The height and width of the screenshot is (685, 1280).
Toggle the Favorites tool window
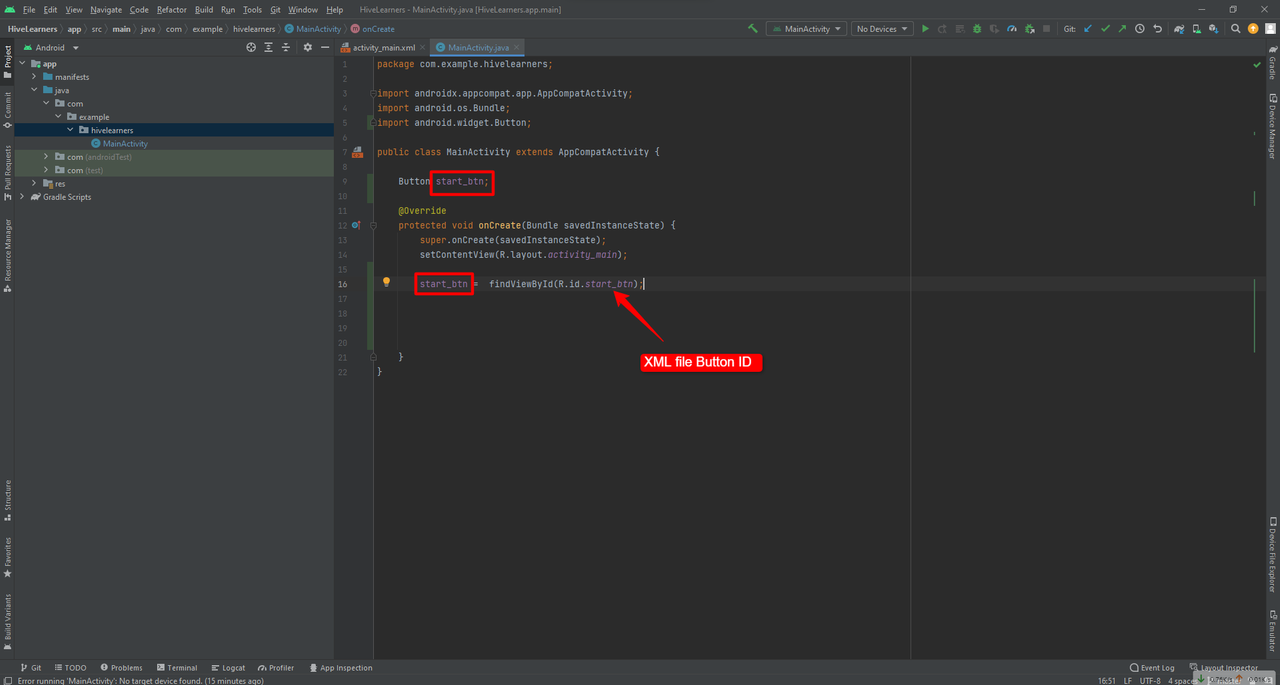pos(7,558)
